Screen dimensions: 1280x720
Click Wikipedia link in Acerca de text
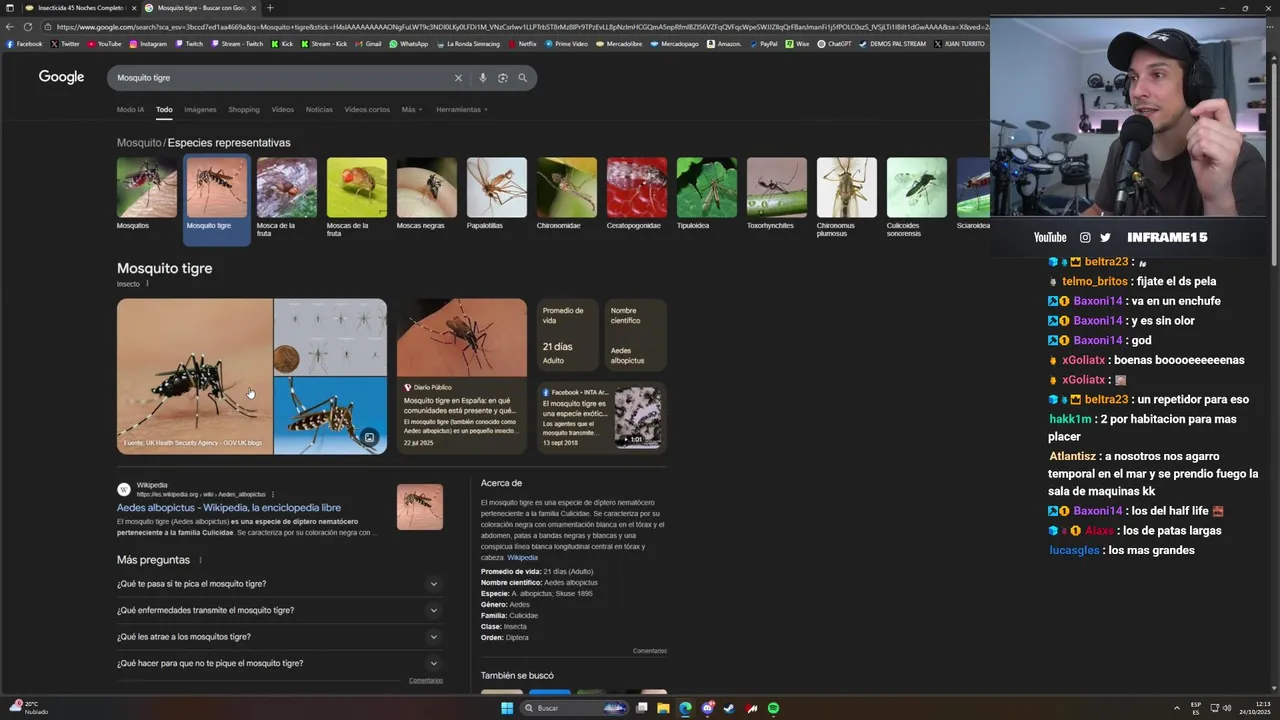(x=522, y=557)
